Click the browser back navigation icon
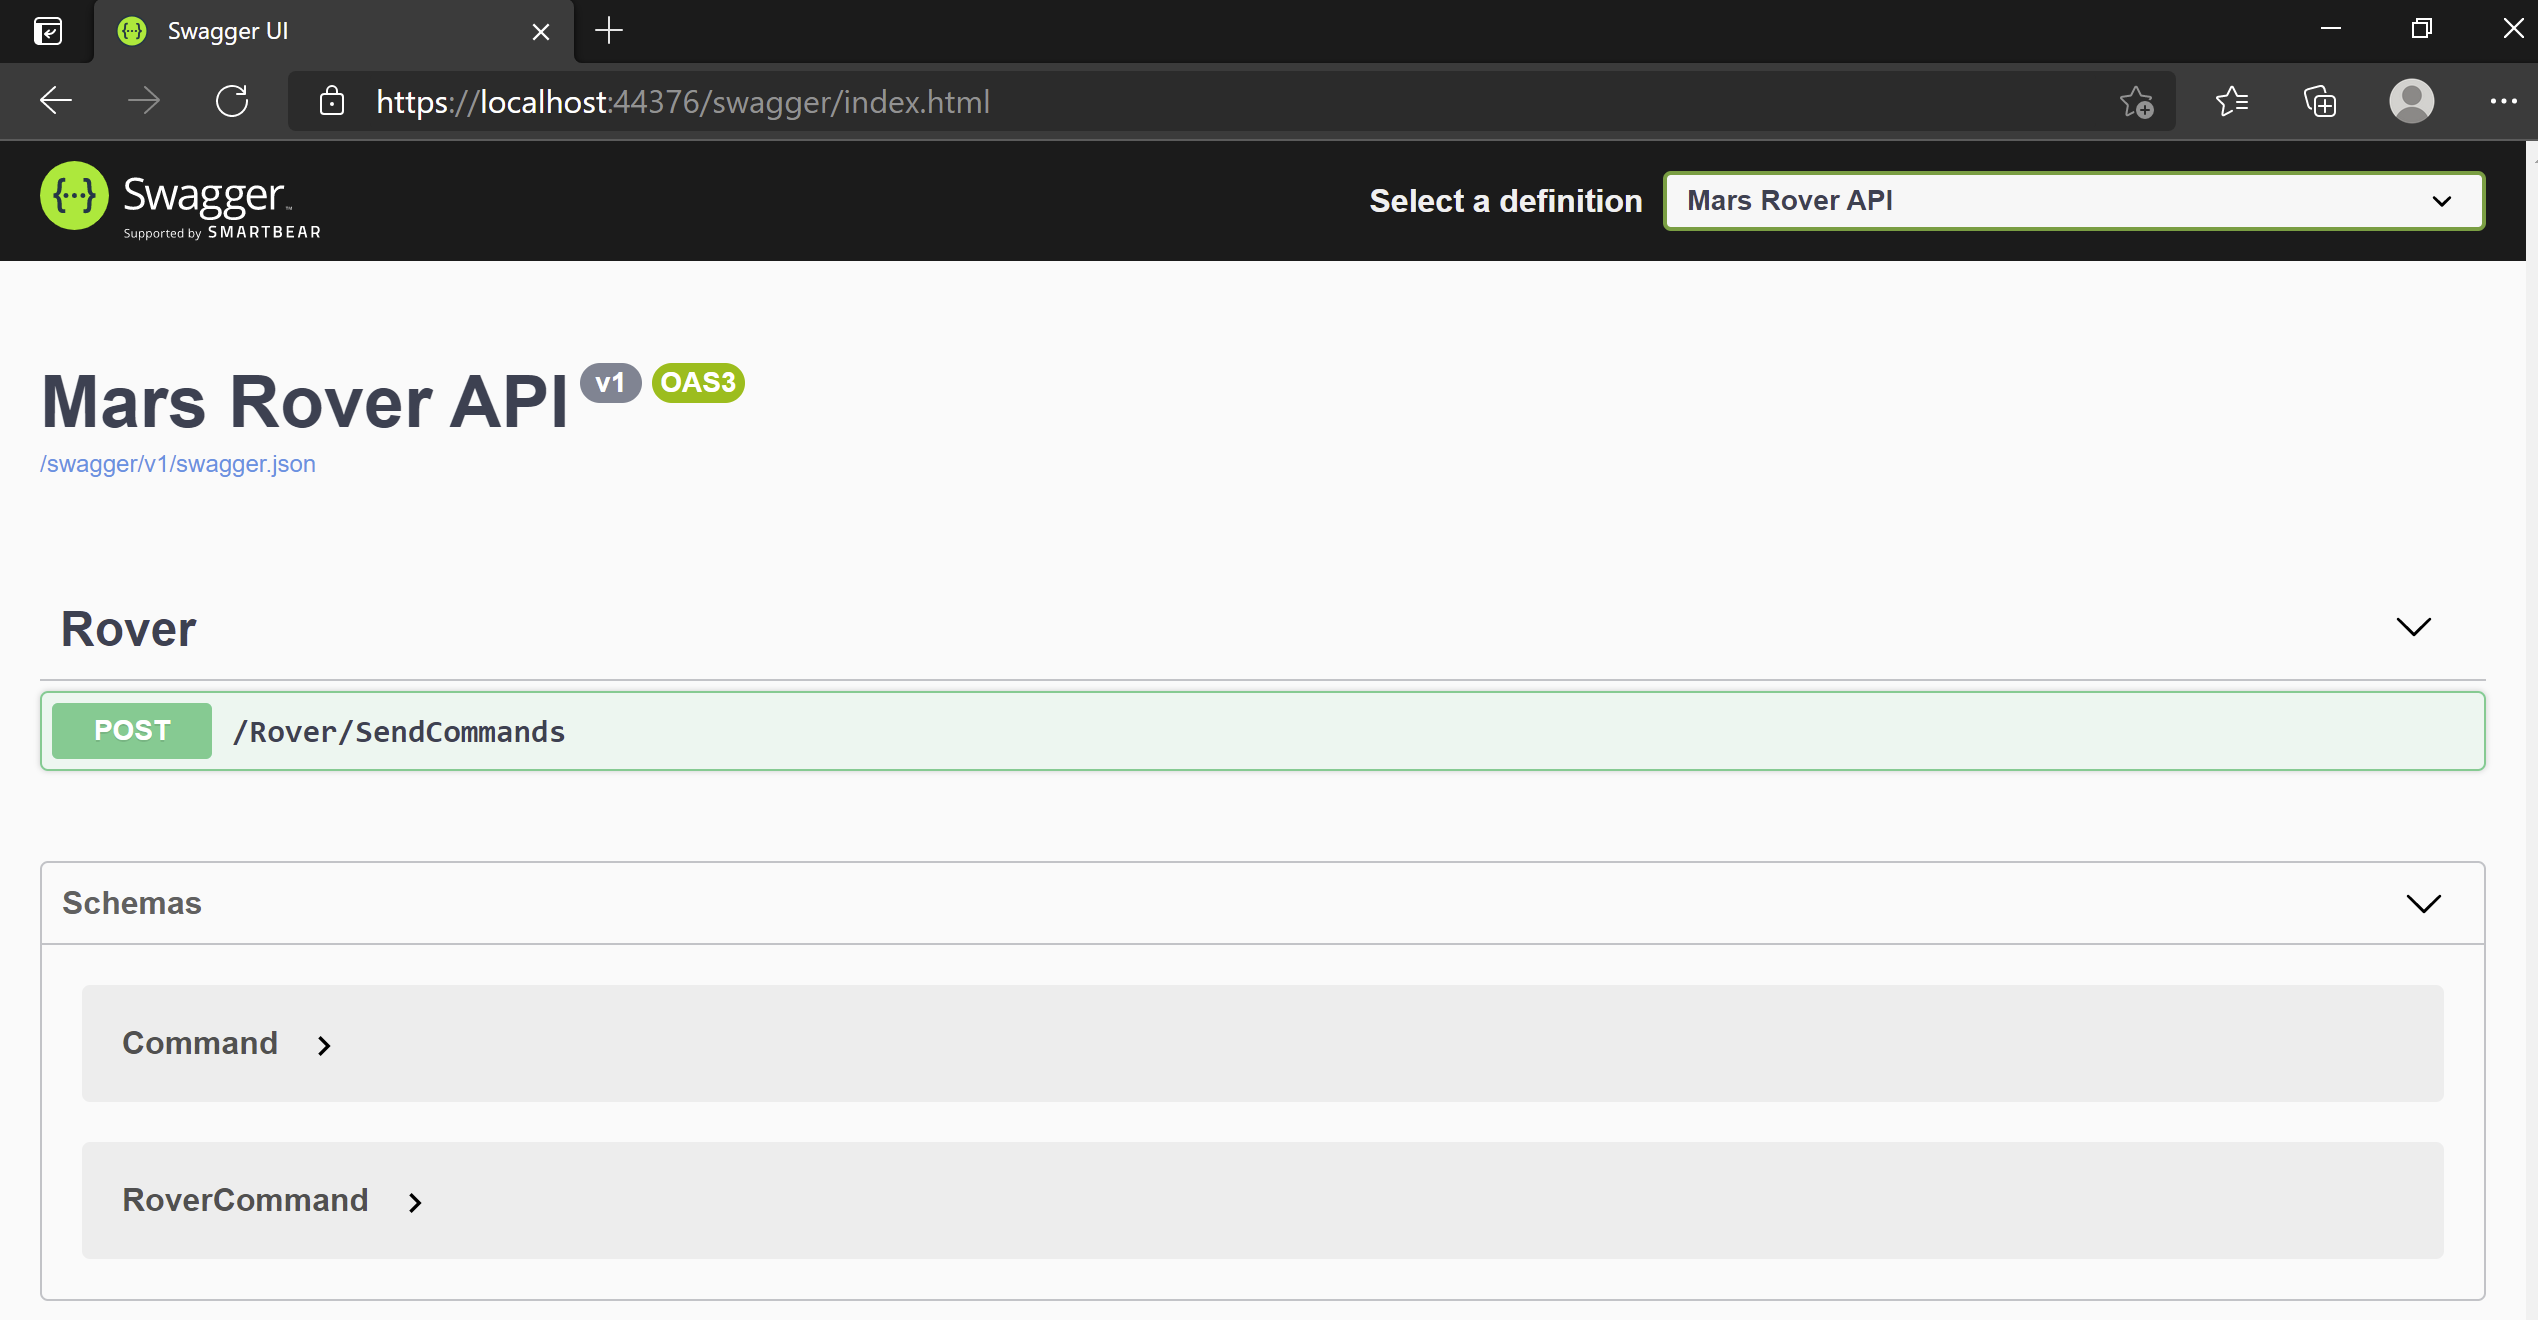 click(55, 100)
